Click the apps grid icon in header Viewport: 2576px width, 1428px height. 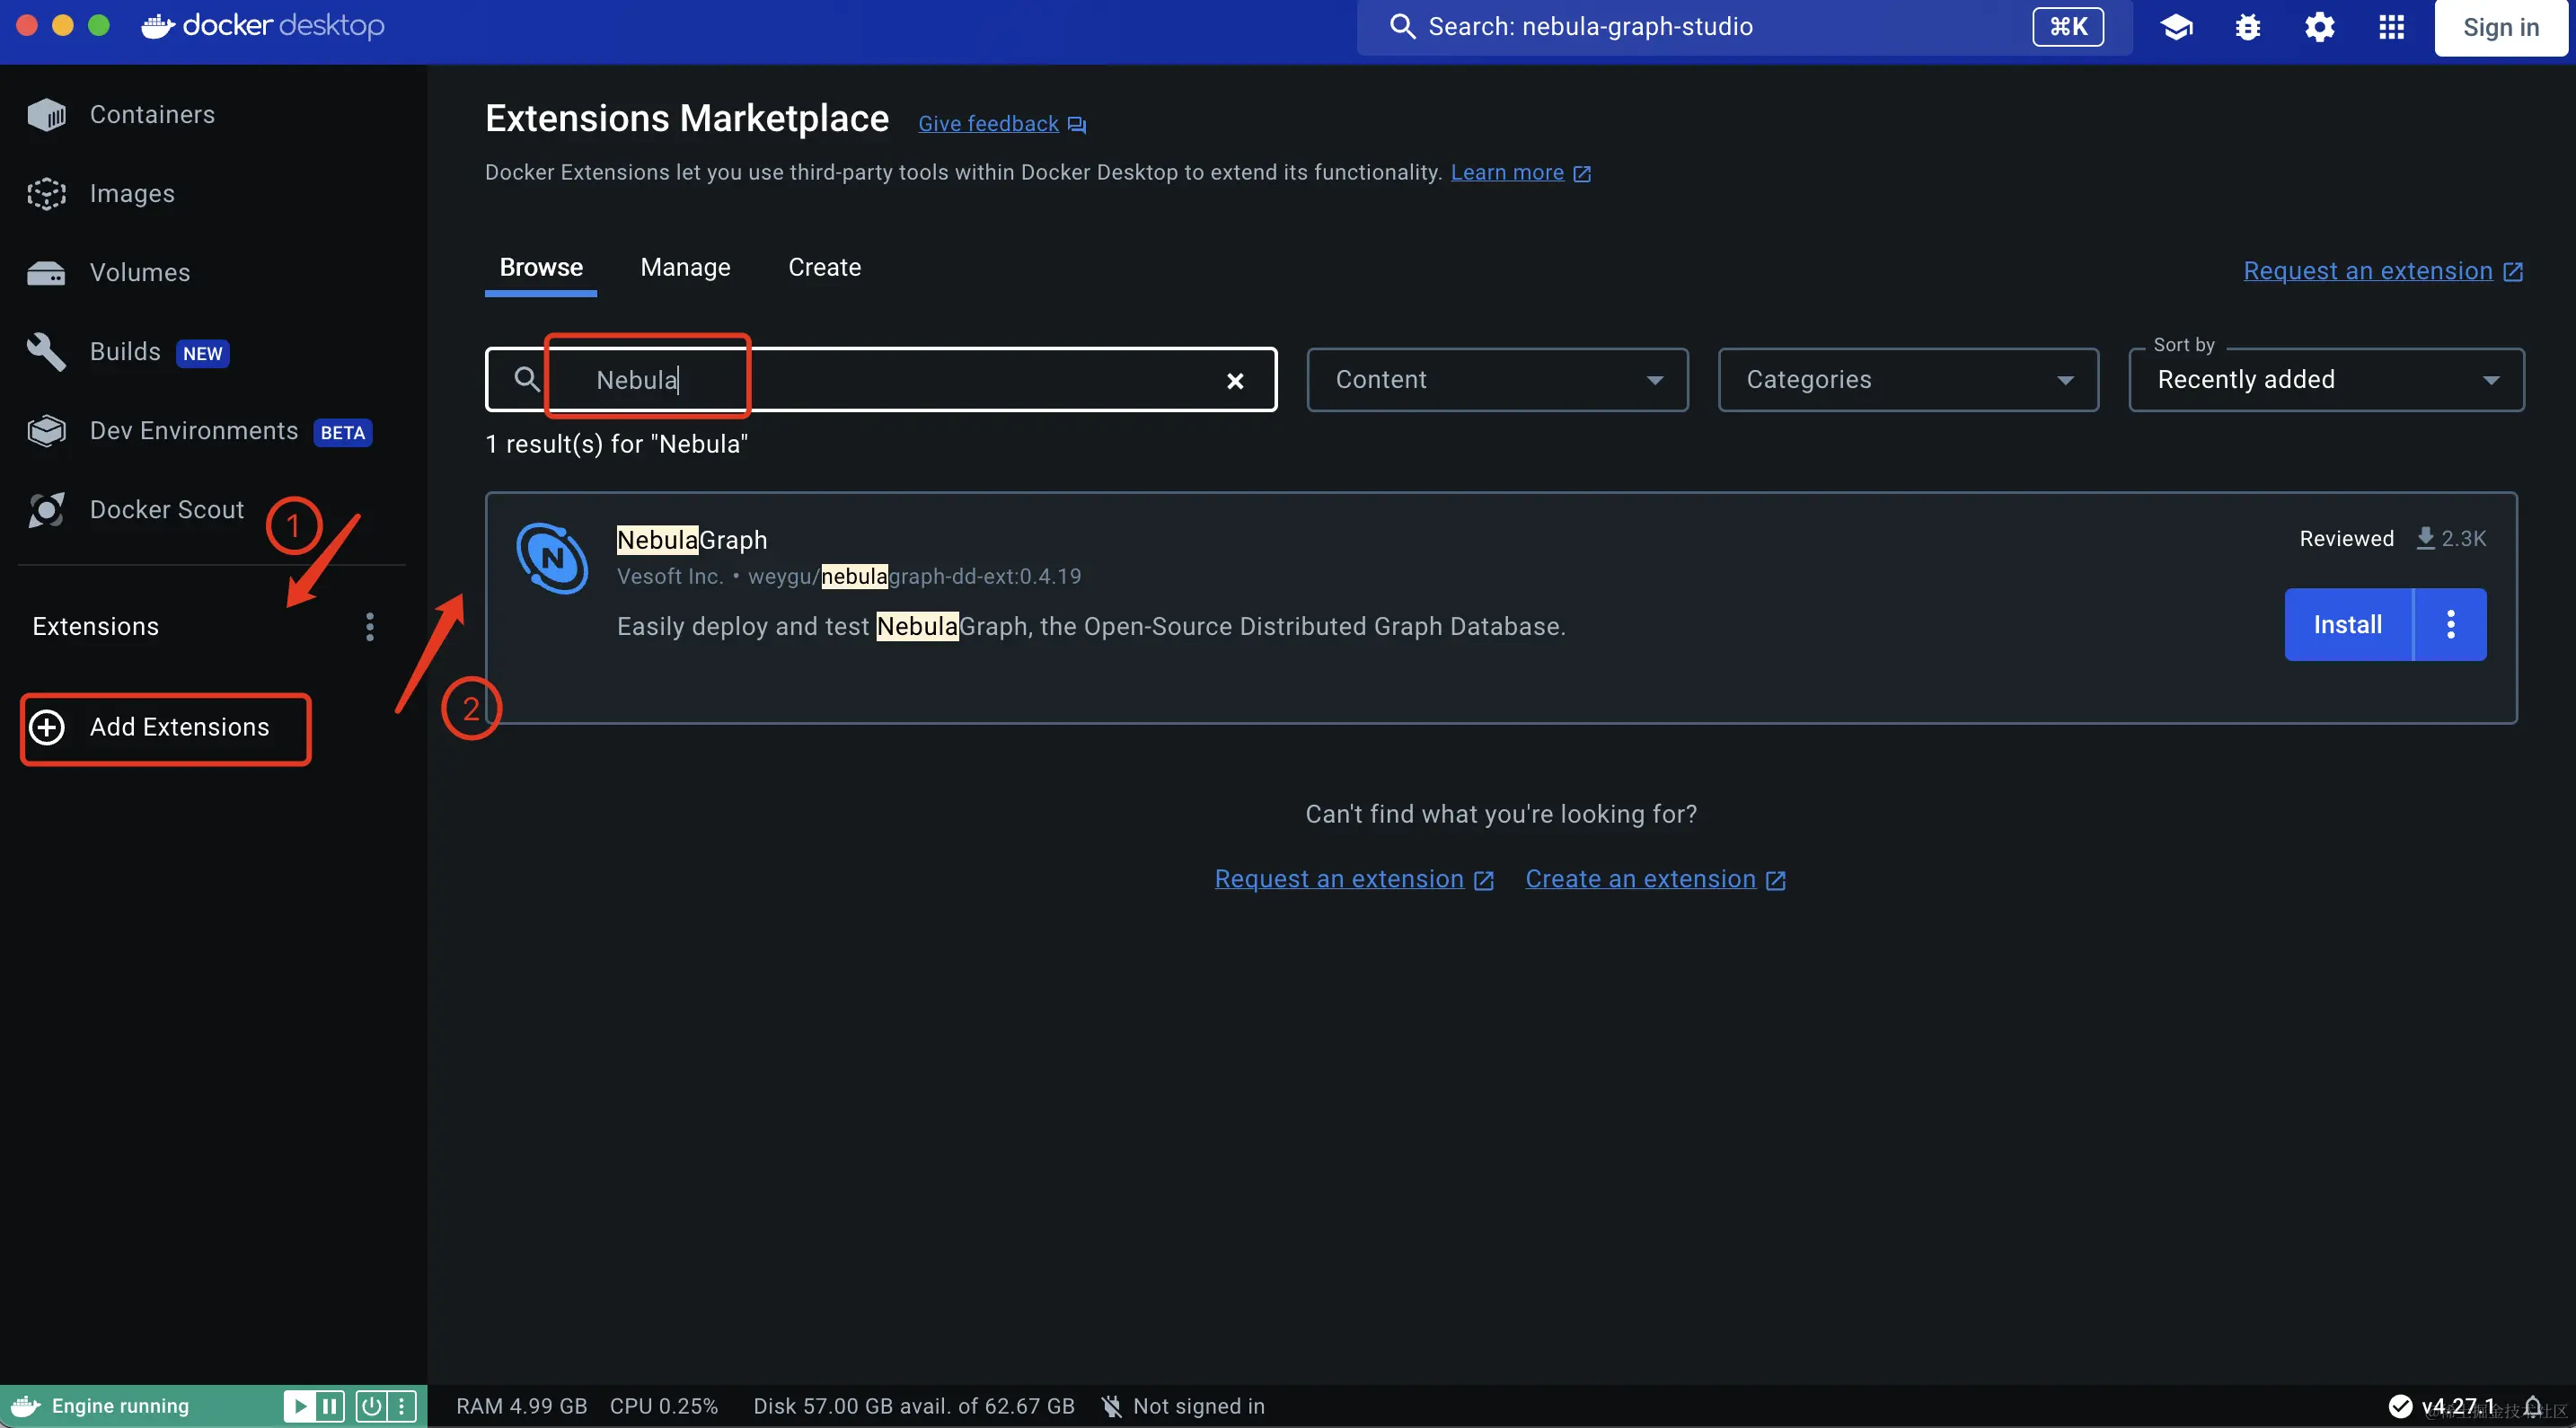2392,27
